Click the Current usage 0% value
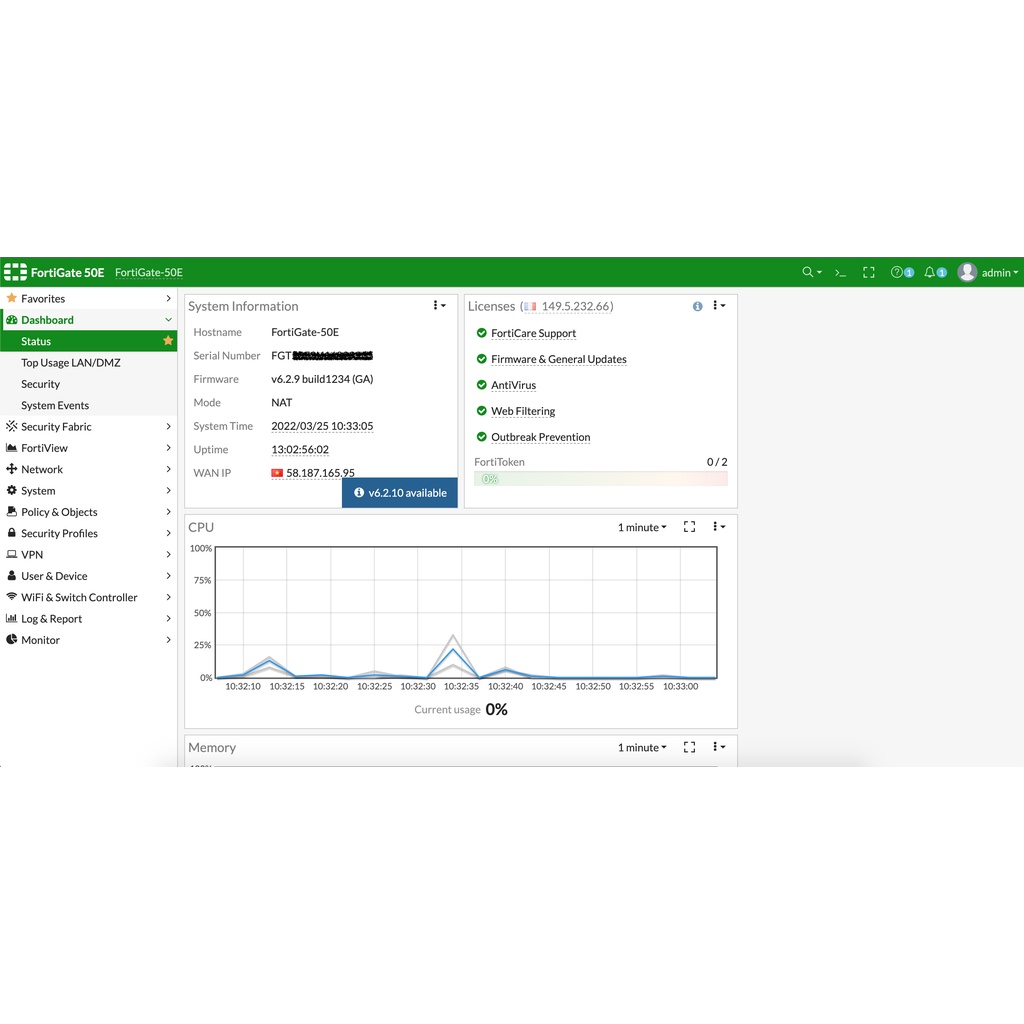This screenshot has width=1024, height=1024. (x=496, y=709)
